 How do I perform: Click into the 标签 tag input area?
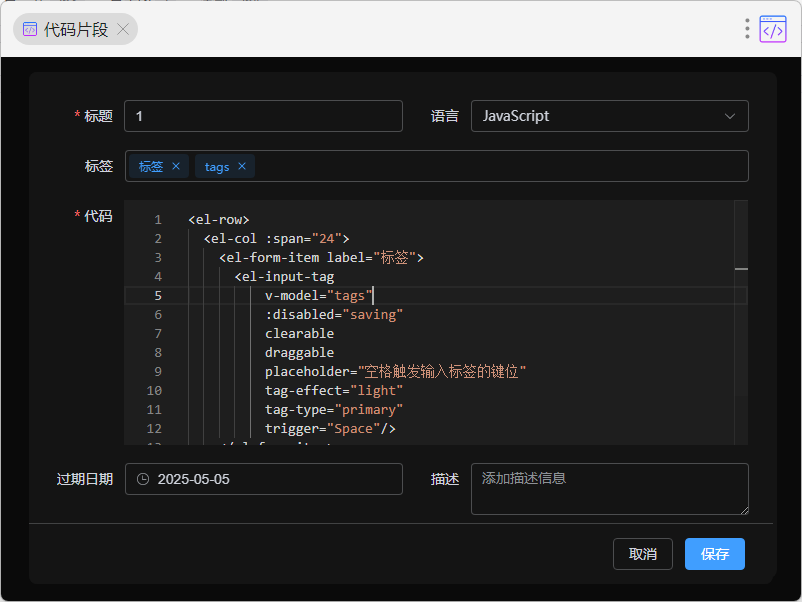click(436, 166)
